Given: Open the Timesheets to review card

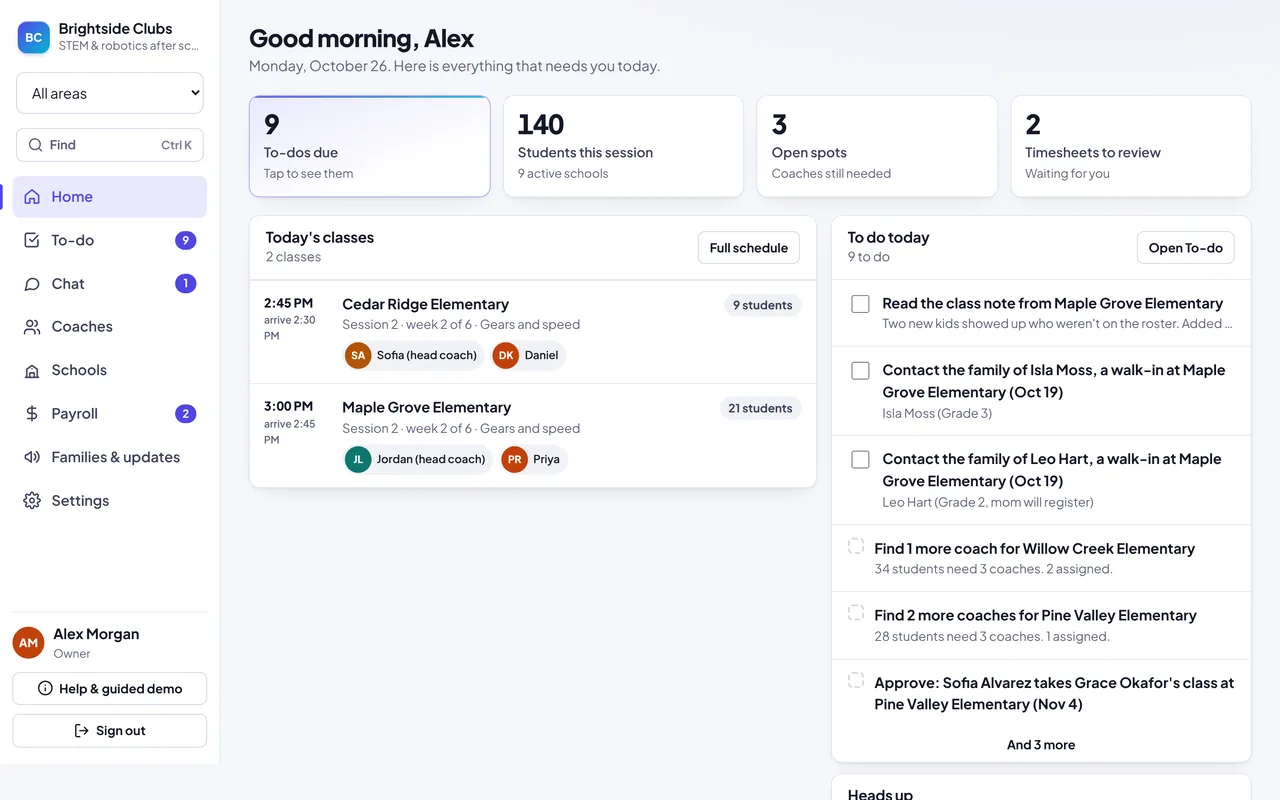Looking at the screenshot, I should click(1131, 146).
